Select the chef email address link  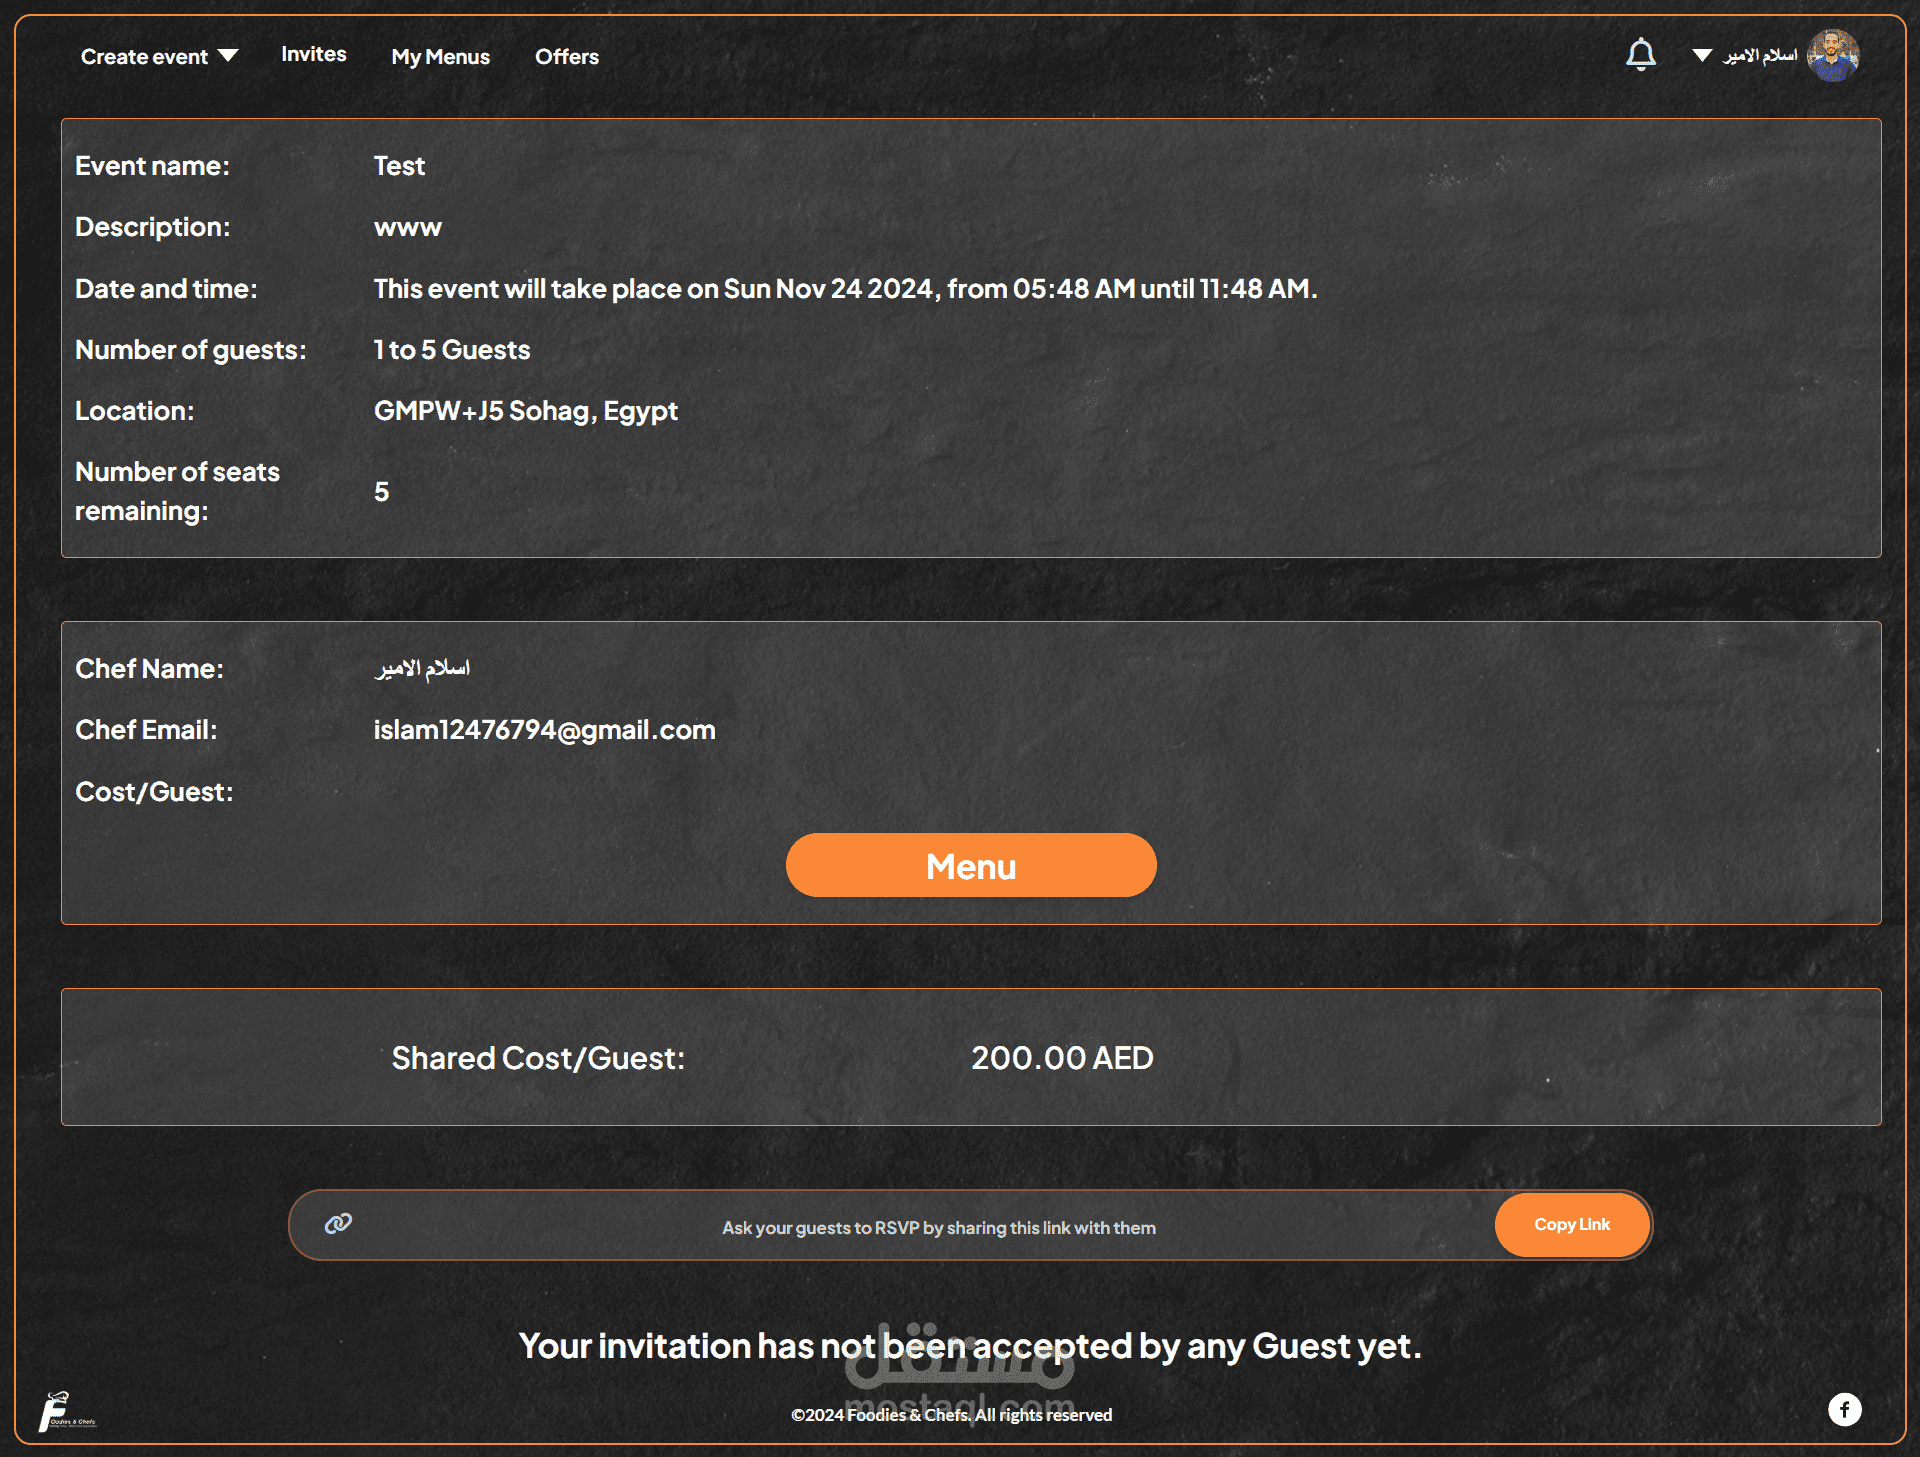pyautogui.click(x=546, y=730)
